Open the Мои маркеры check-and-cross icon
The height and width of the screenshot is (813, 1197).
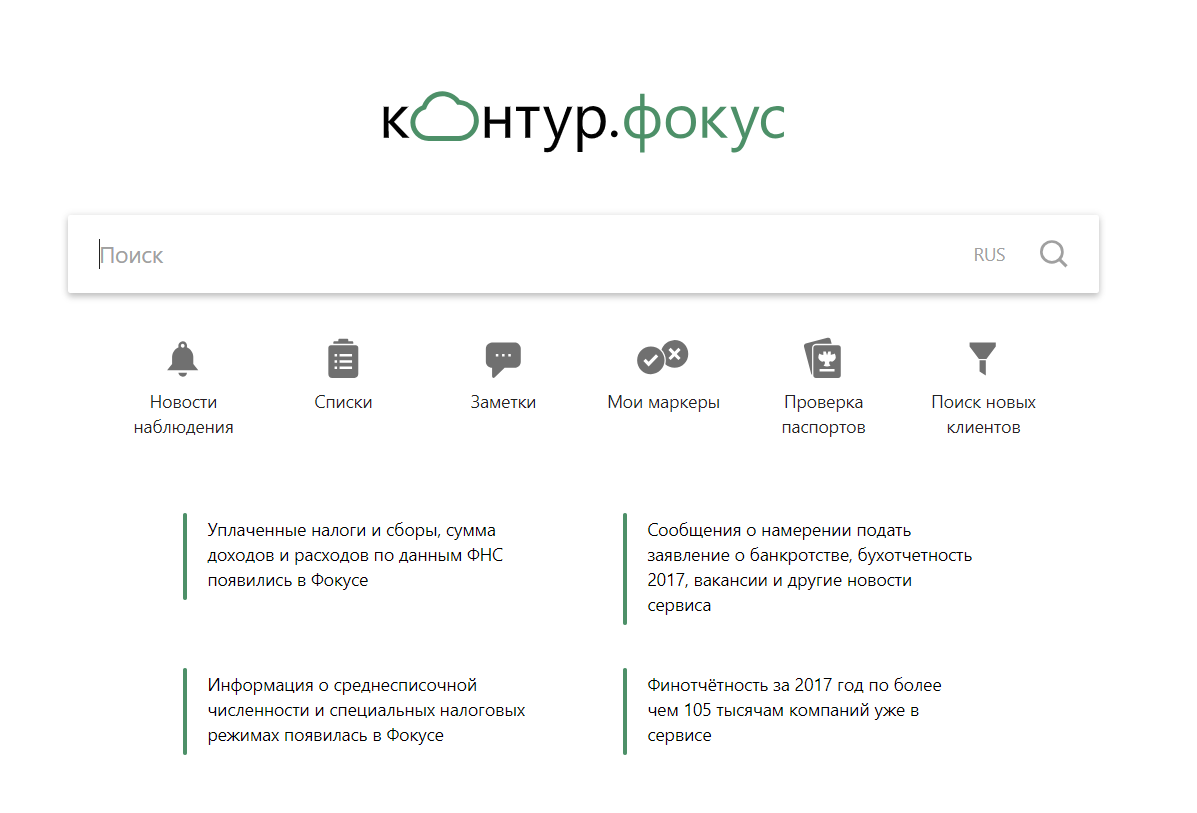coord(663,357)
